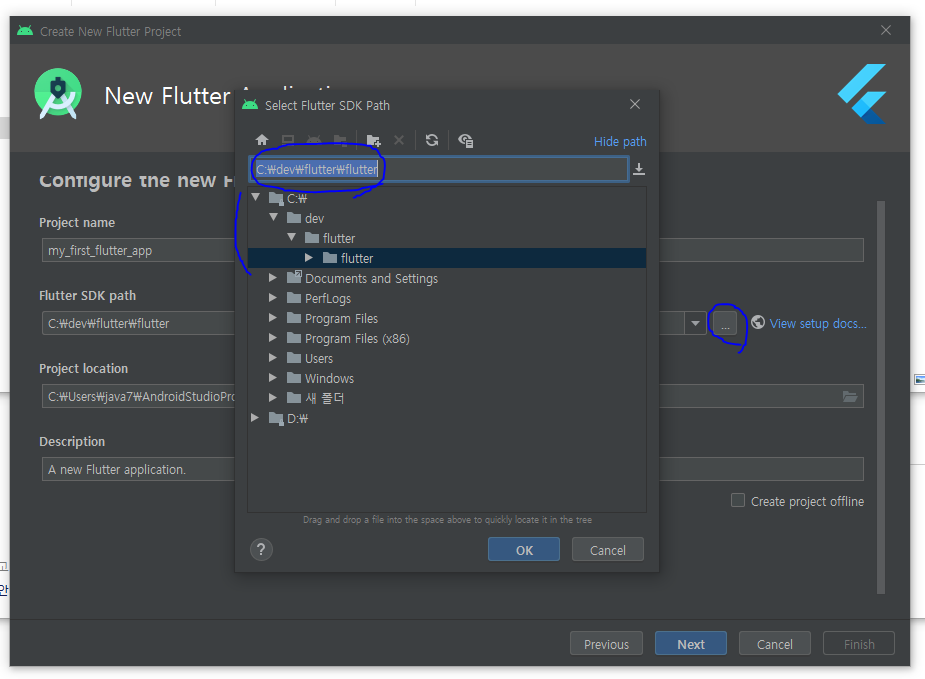
Task: Open View setup docs link
Action: click(x=818, y=323)
